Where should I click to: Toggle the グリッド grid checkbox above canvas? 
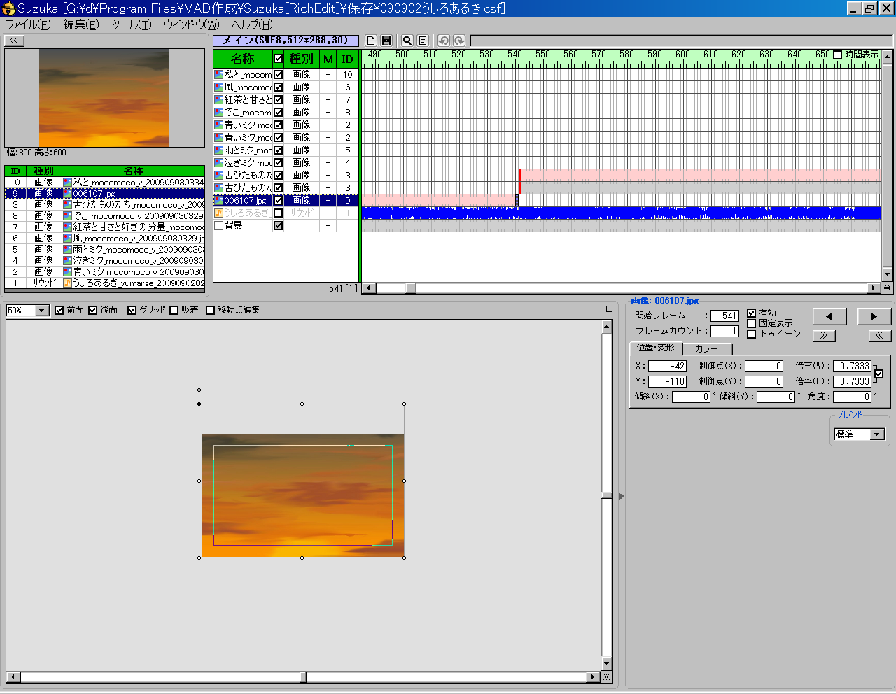point(132,310)
